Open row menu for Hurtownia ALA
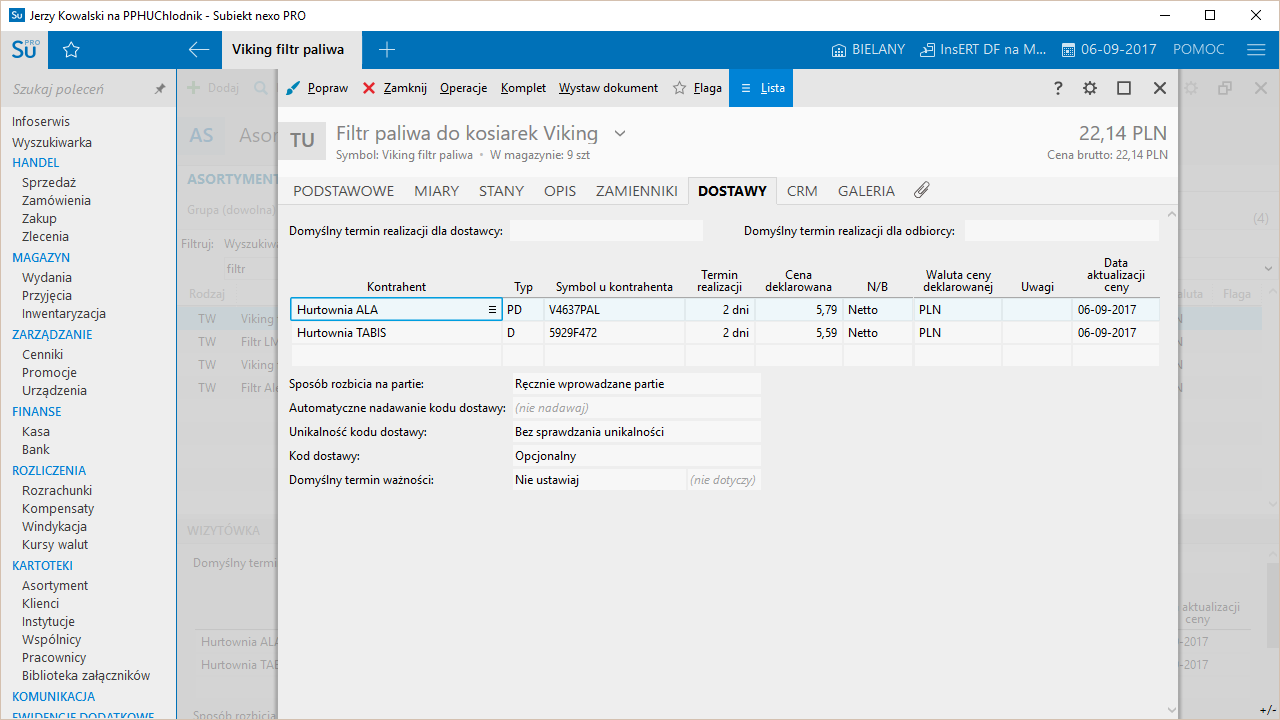Screen dimensions: 1280x720 (x=492, y=310)
